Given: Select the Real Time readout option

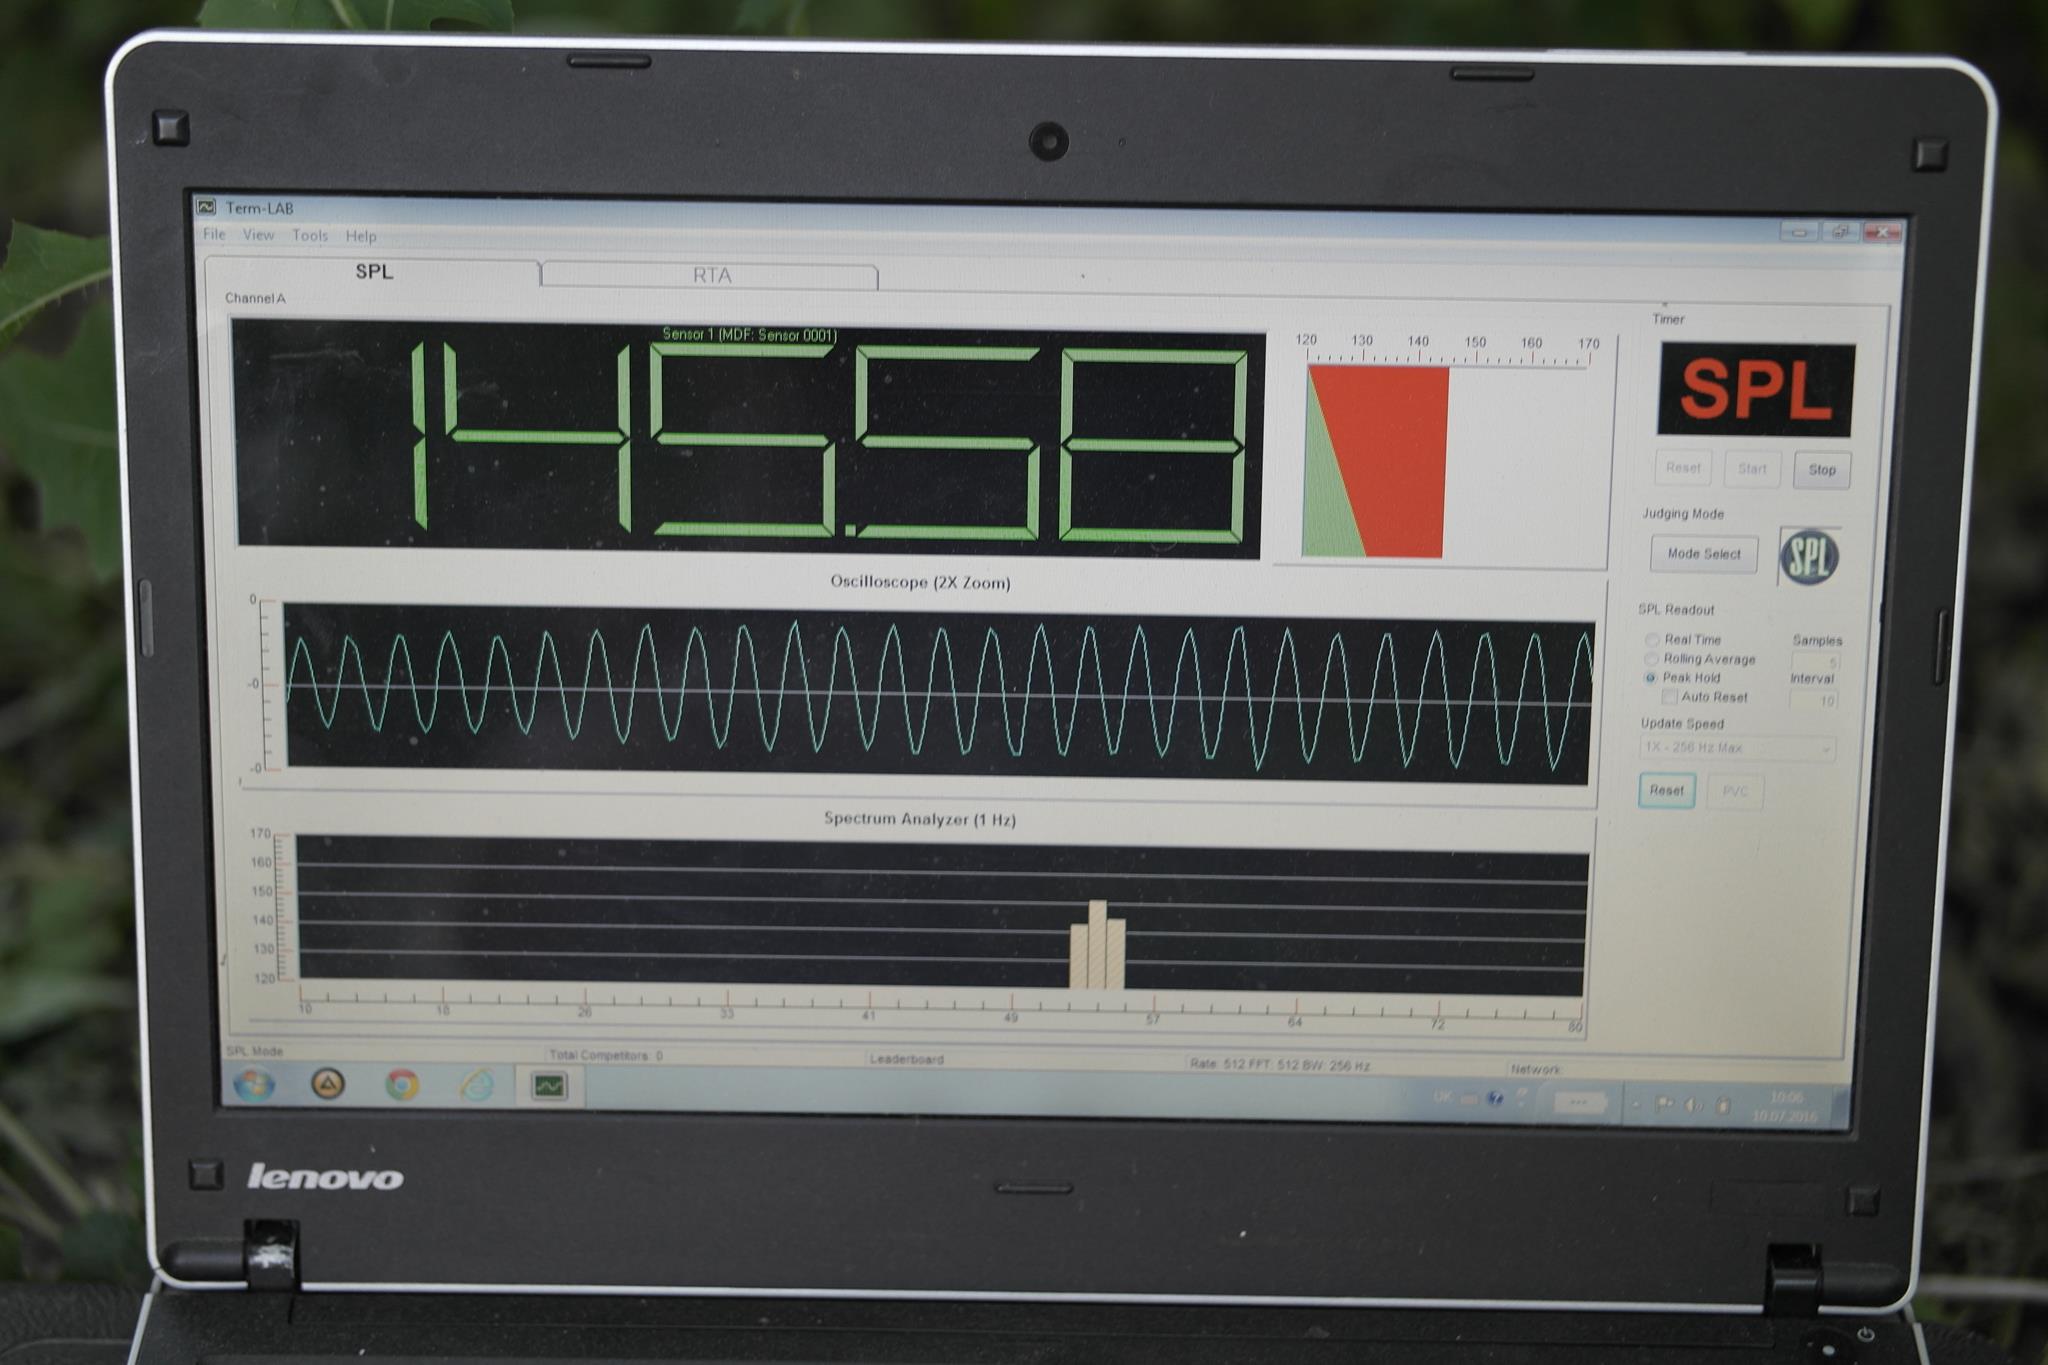Looking at the screenshot, I should (x=1652, y=639).
